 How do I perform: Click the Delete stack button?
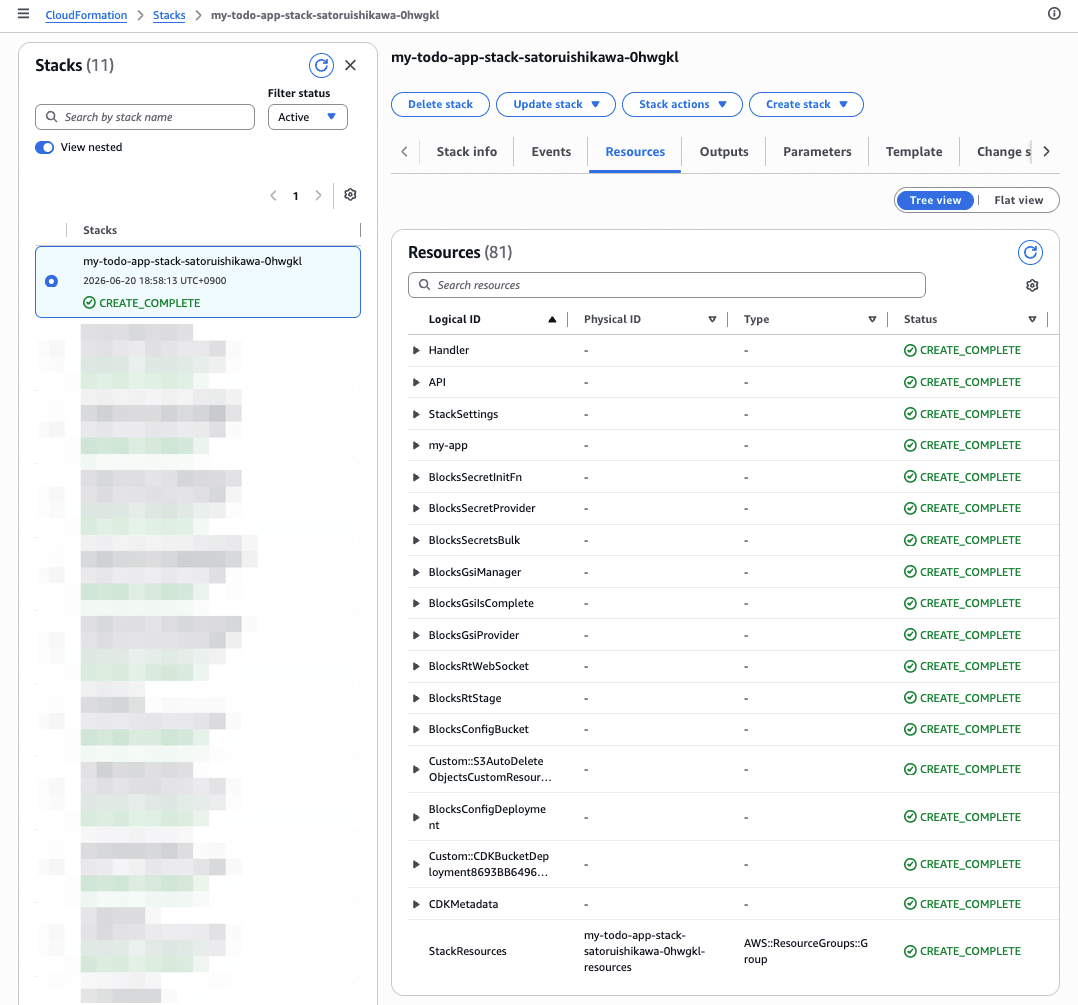tap(440, 104)
